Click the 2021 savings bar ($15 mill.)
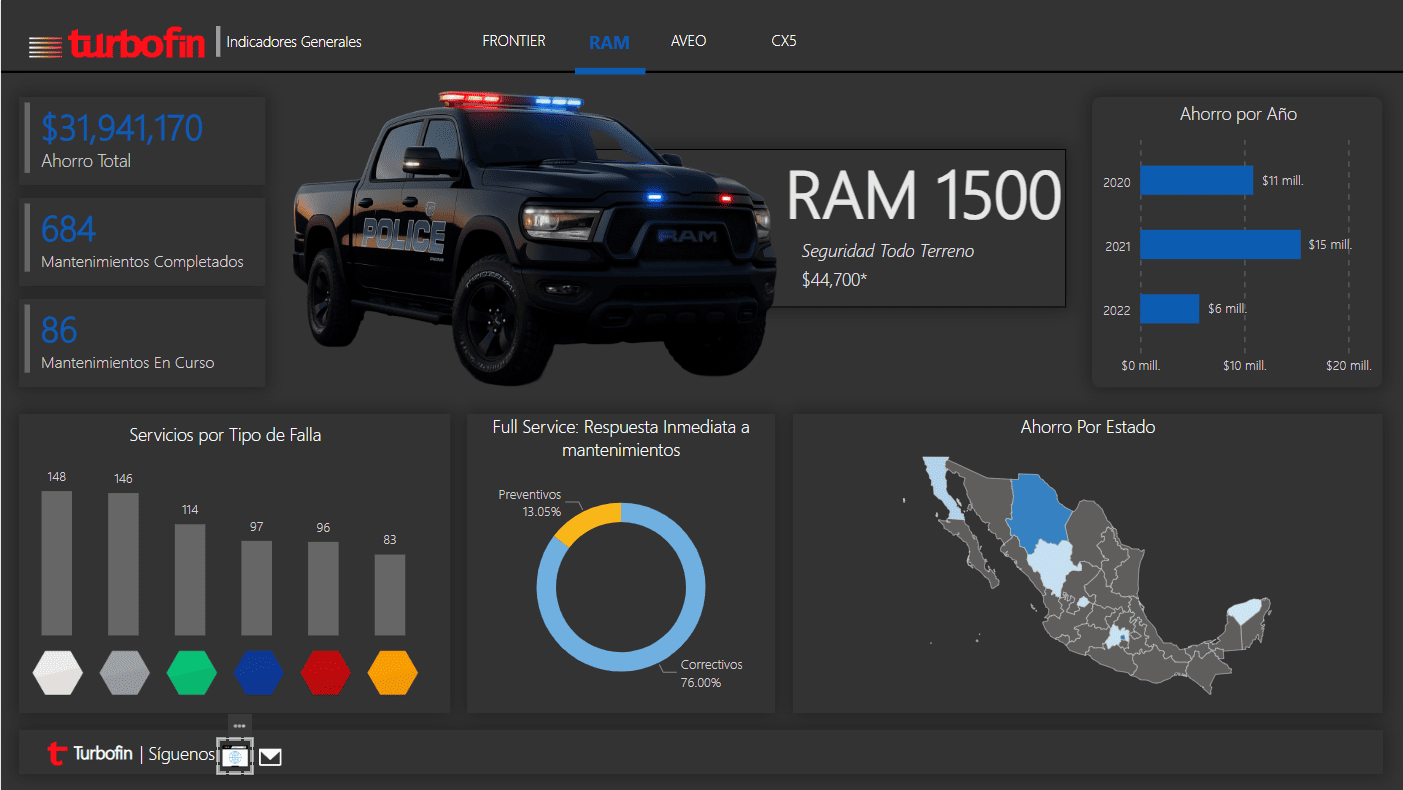The width and height of the screenshot is (1403, 790). coord(1220,244)
